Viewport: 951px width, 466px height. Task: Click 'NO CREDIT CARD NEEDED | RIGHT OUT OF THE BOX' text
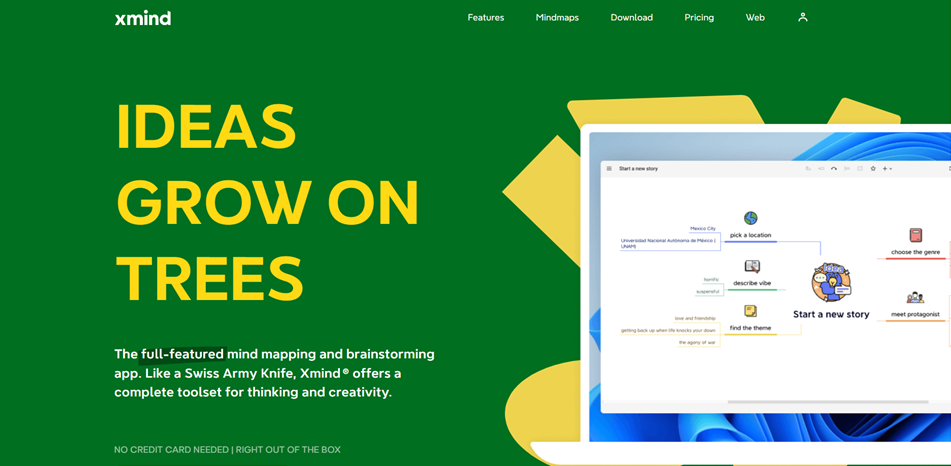[227, 450]
